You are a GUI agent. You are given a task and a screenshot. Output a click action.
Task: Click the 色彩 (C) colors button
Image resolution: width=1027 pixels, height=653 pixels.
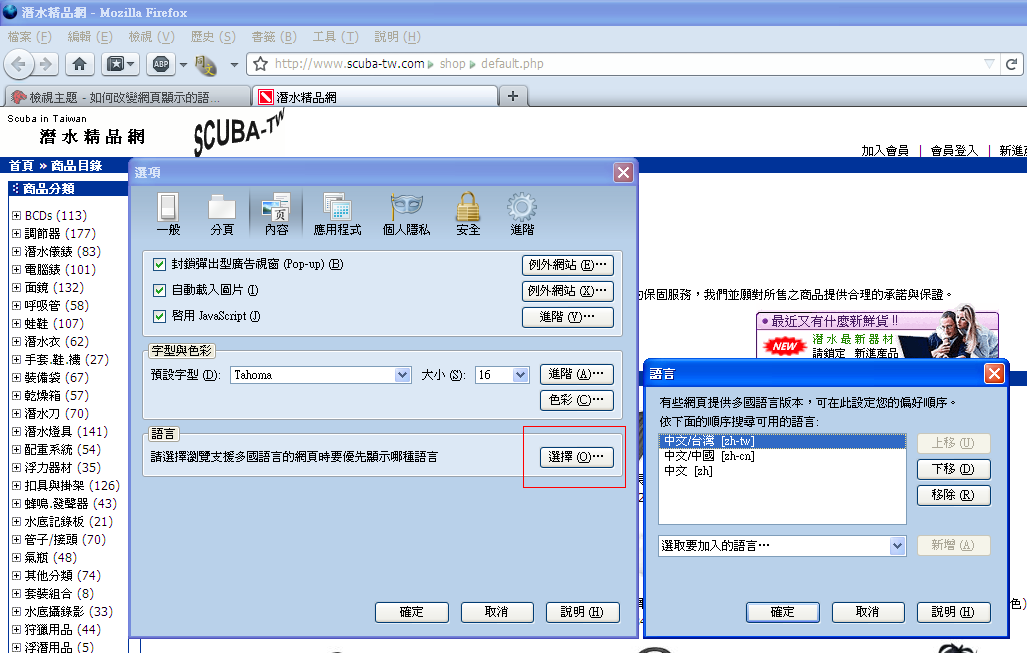click(x=576, y=400)
